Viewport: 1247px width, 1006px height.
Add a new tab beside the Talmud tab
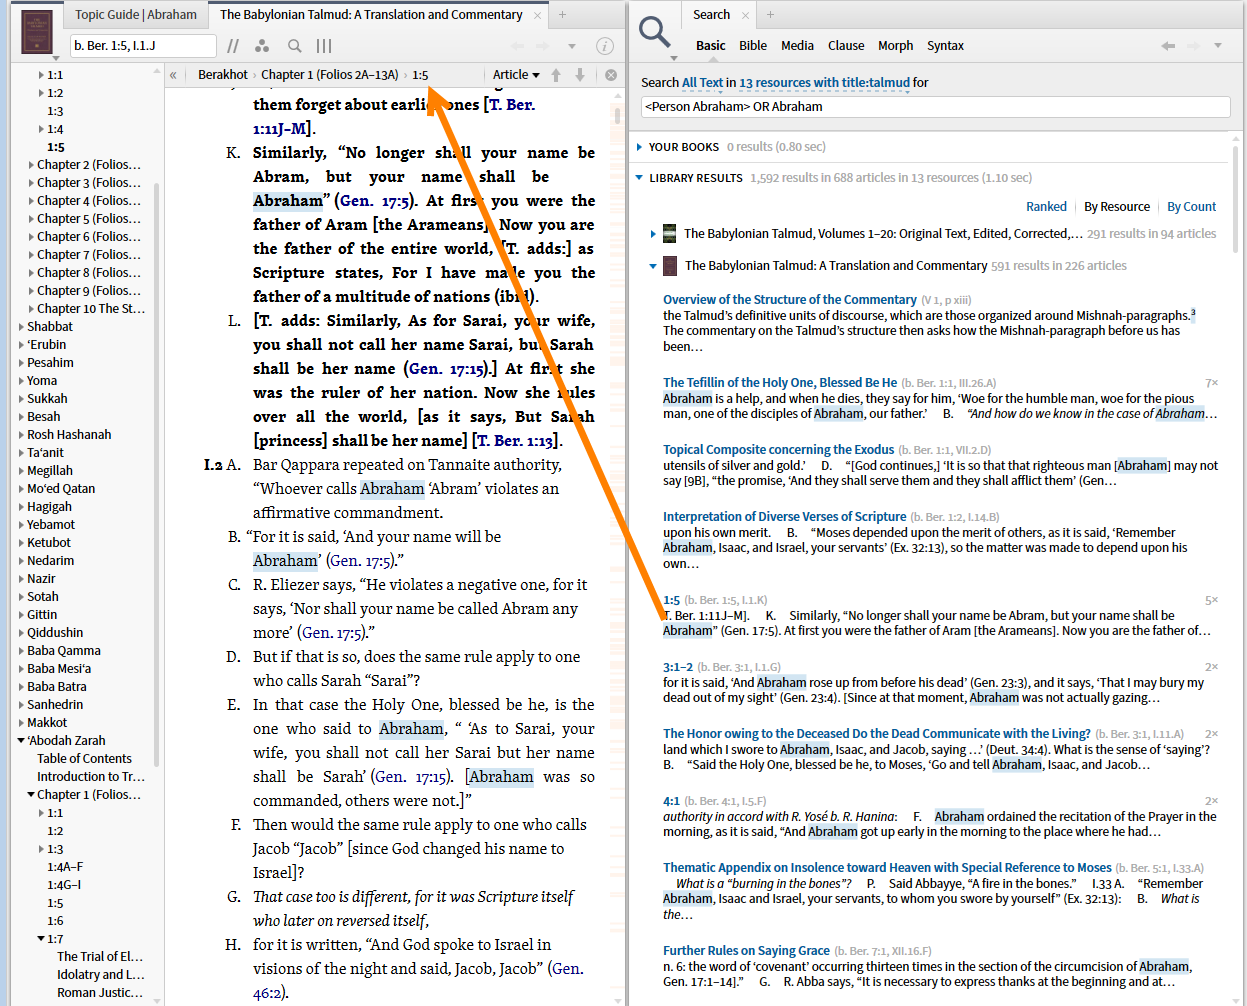[x=562, y=15]
